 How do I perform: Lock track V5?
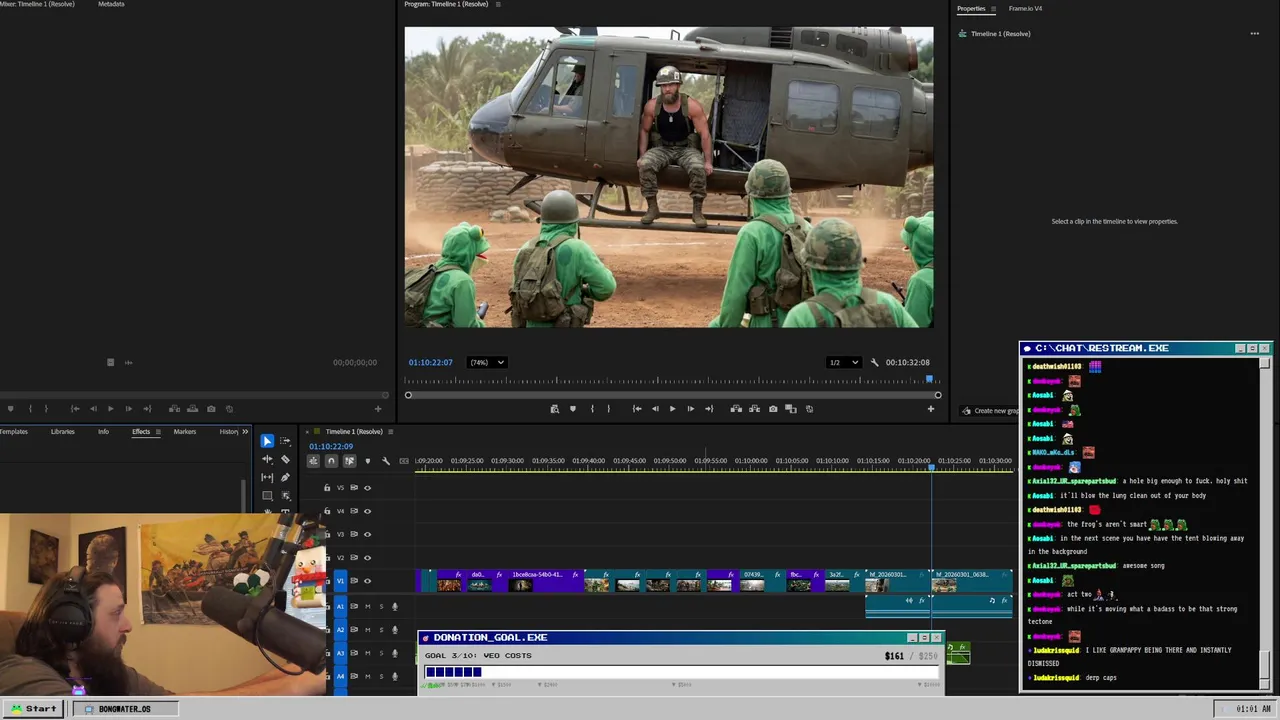click(x=327, y=488)
